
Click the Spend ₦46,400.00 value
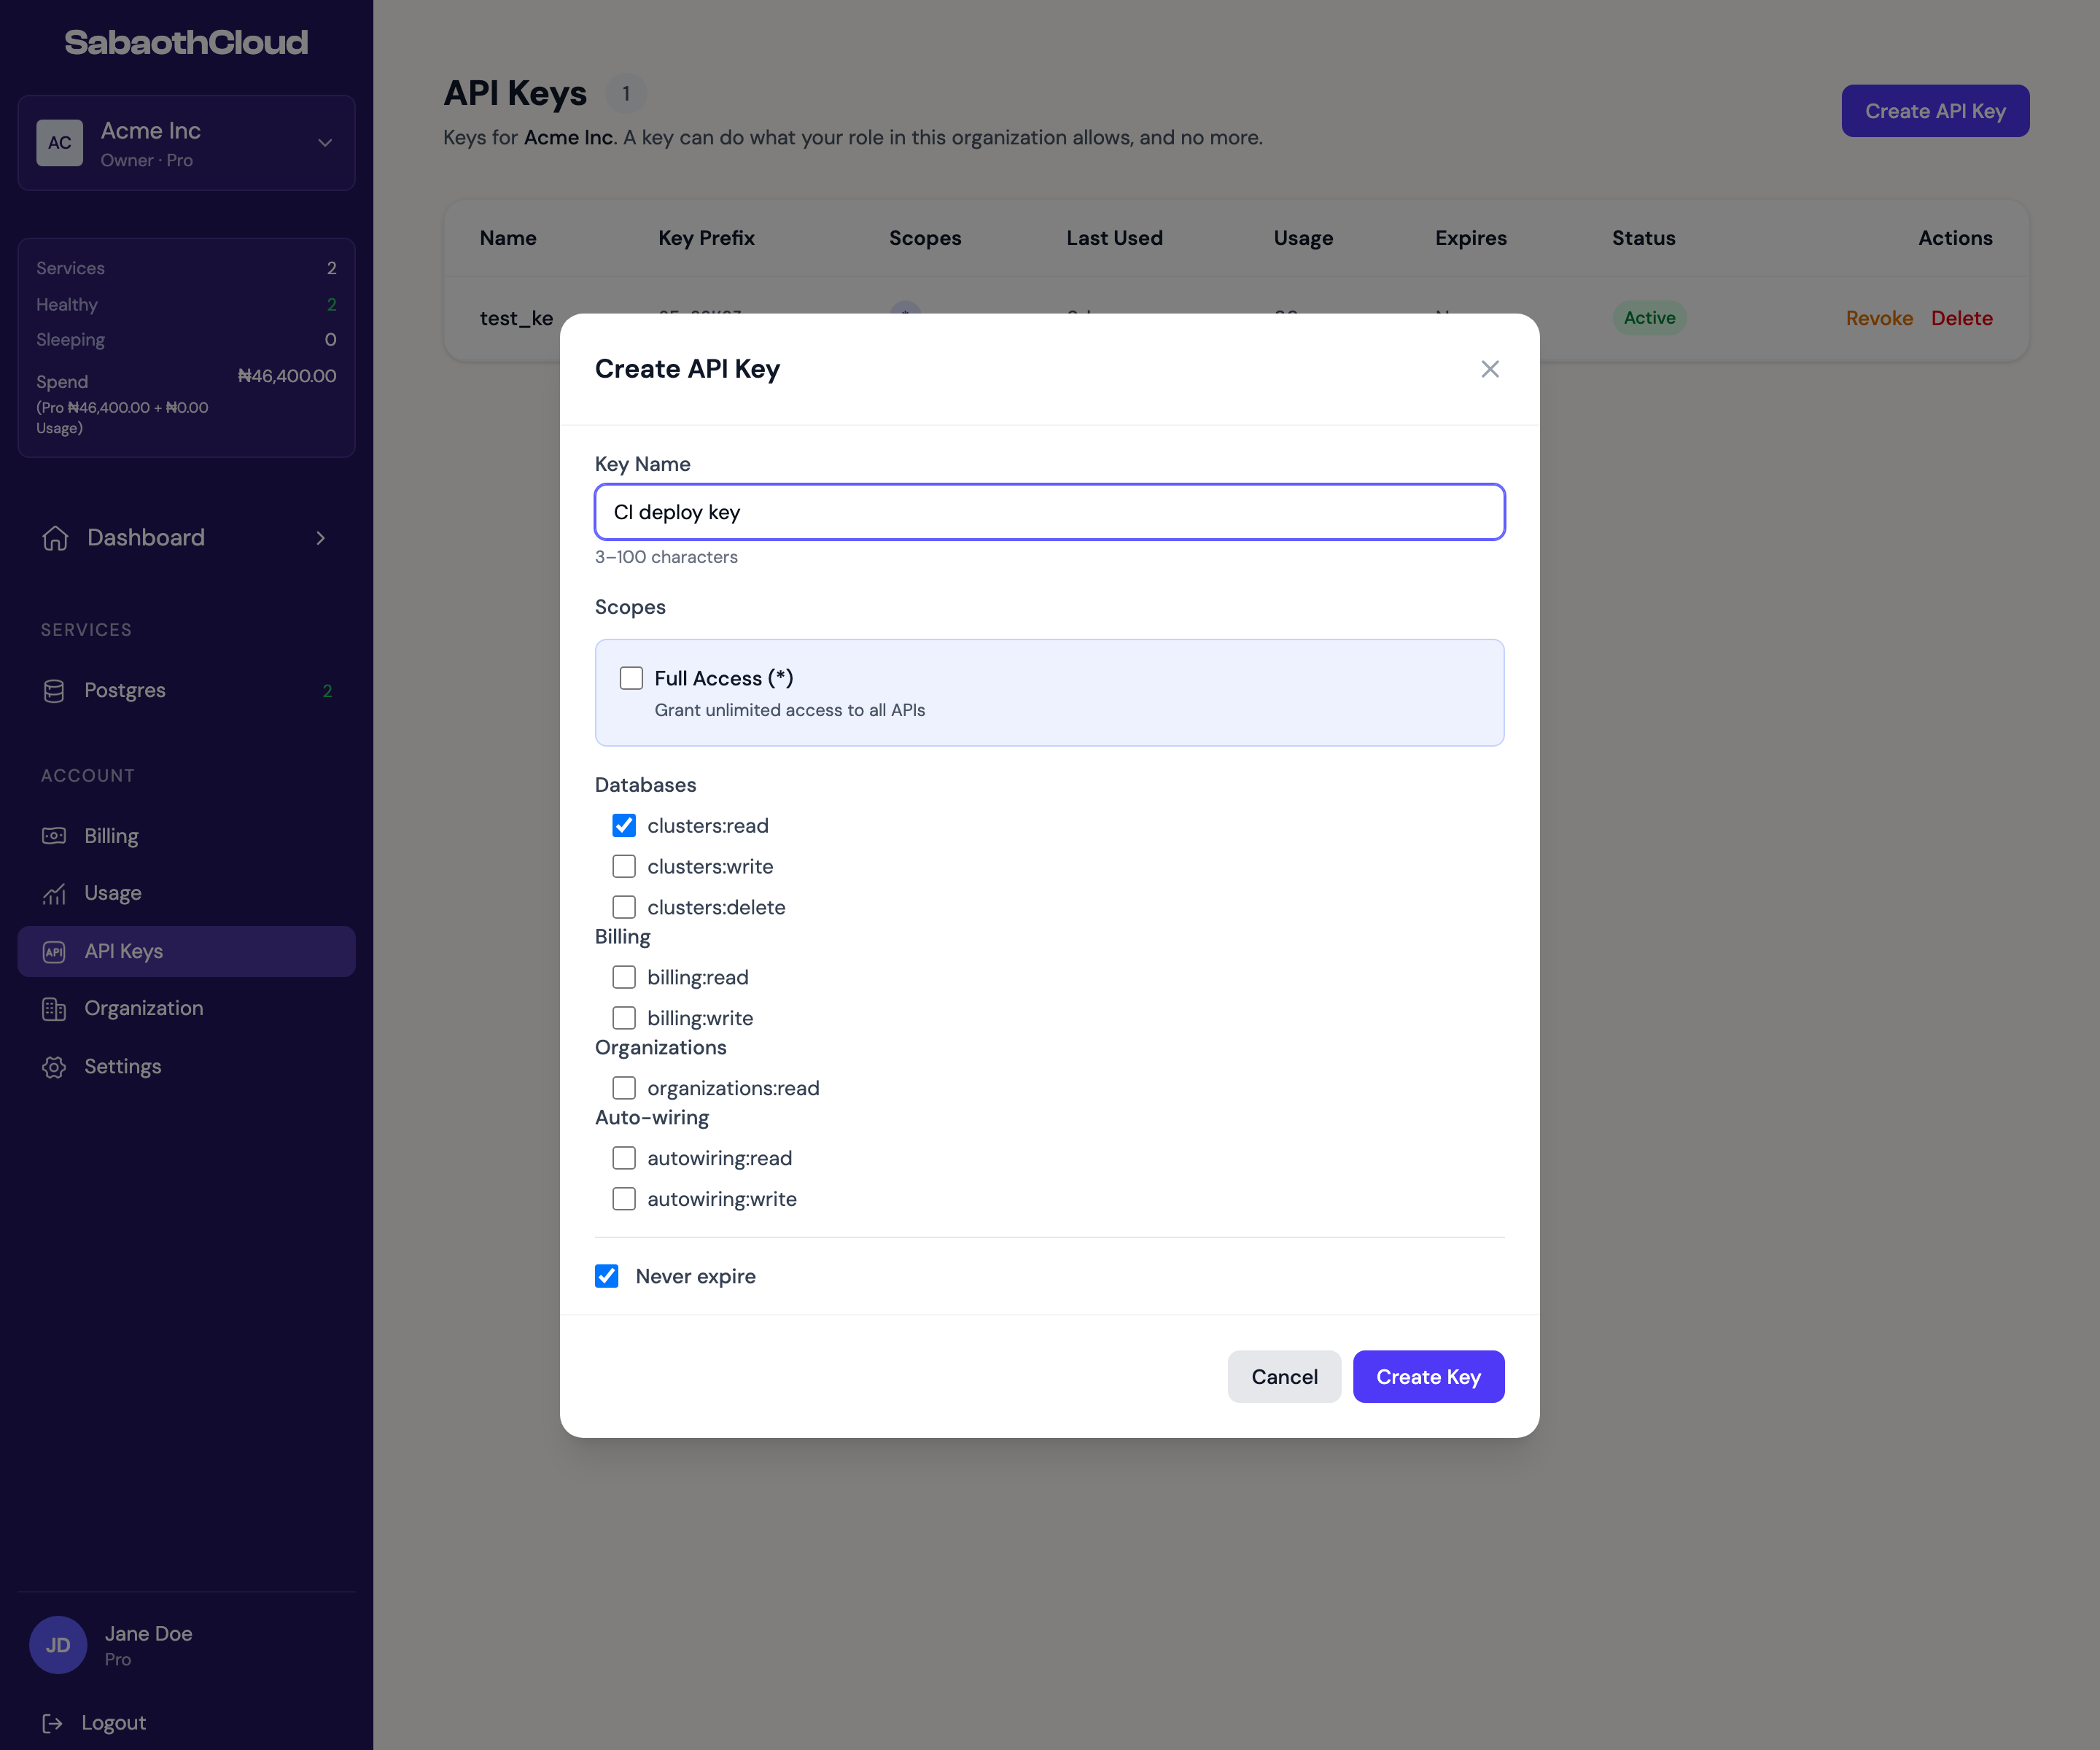pyautogui.click(x=287, y=376)
